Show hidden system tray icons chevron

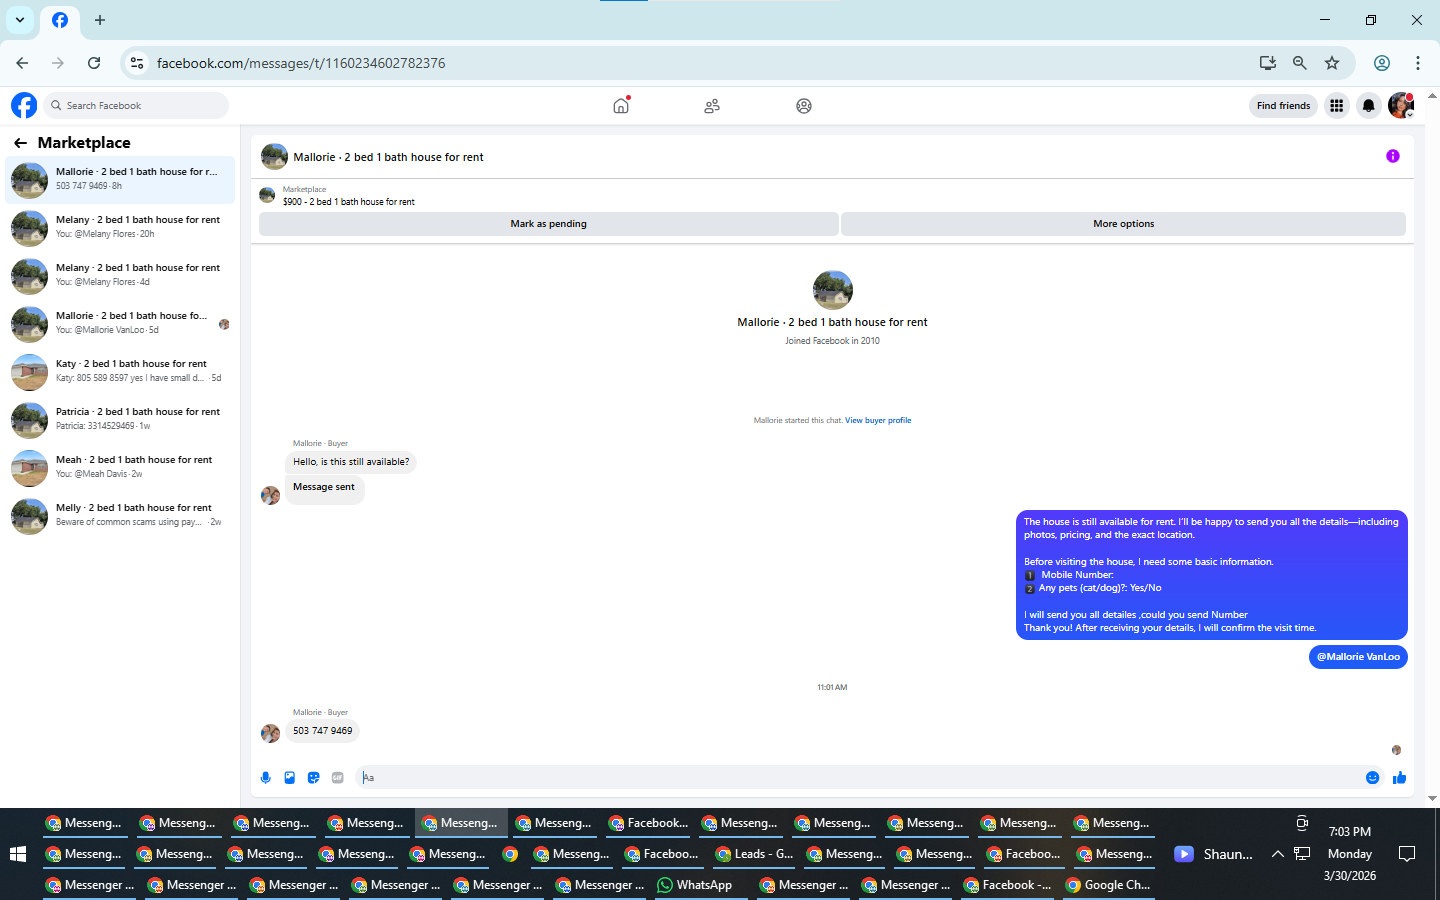coord(1278,854)
